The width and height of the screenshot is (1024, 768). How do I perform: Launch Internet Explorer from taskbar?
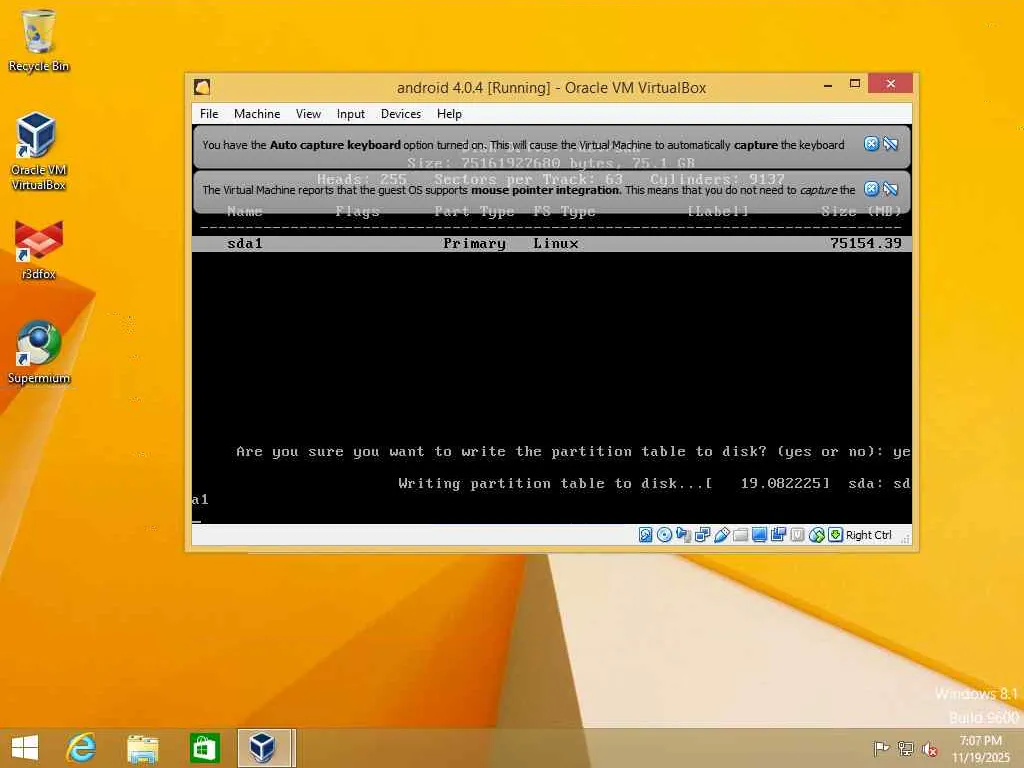[x=81, y=748]
